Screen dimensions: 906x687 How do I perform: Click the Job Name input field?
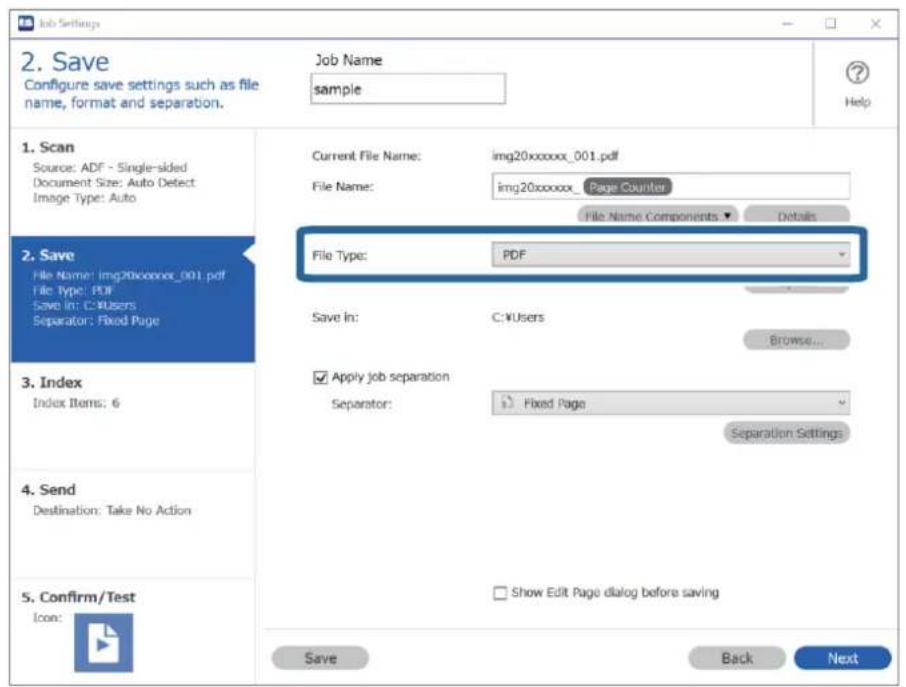(x=408, y=89)
